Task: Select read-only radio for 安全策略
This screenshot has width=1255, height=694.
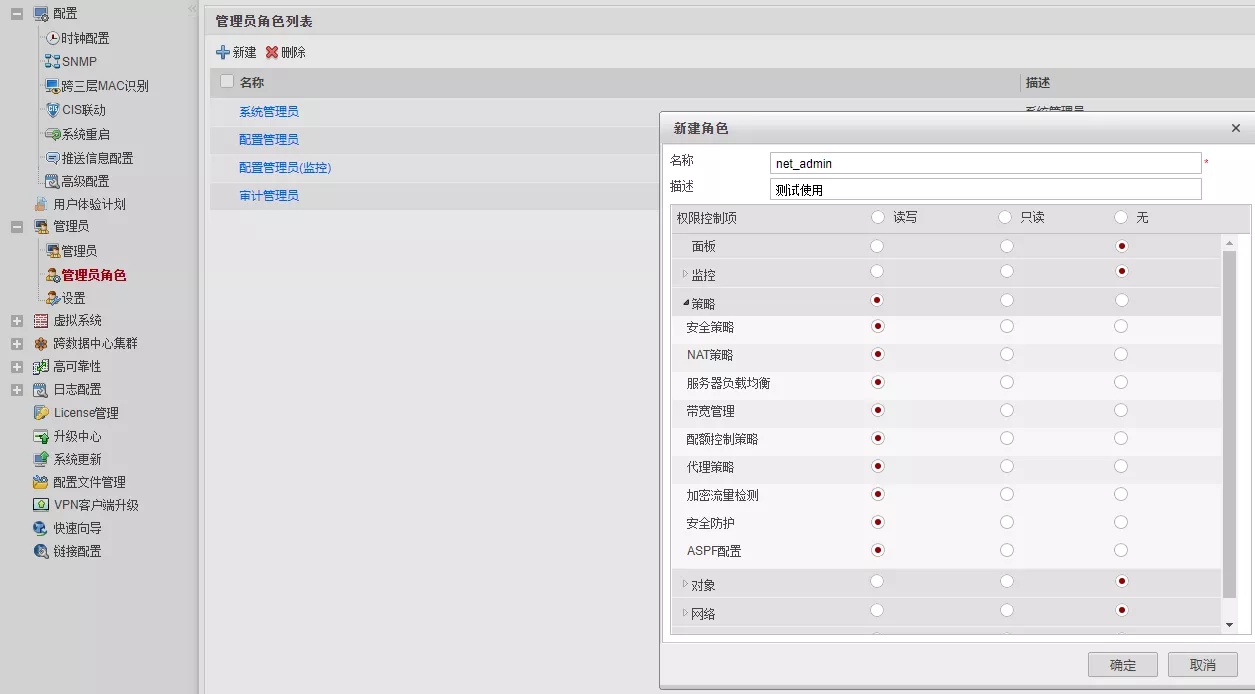Action: (1006, 326)
